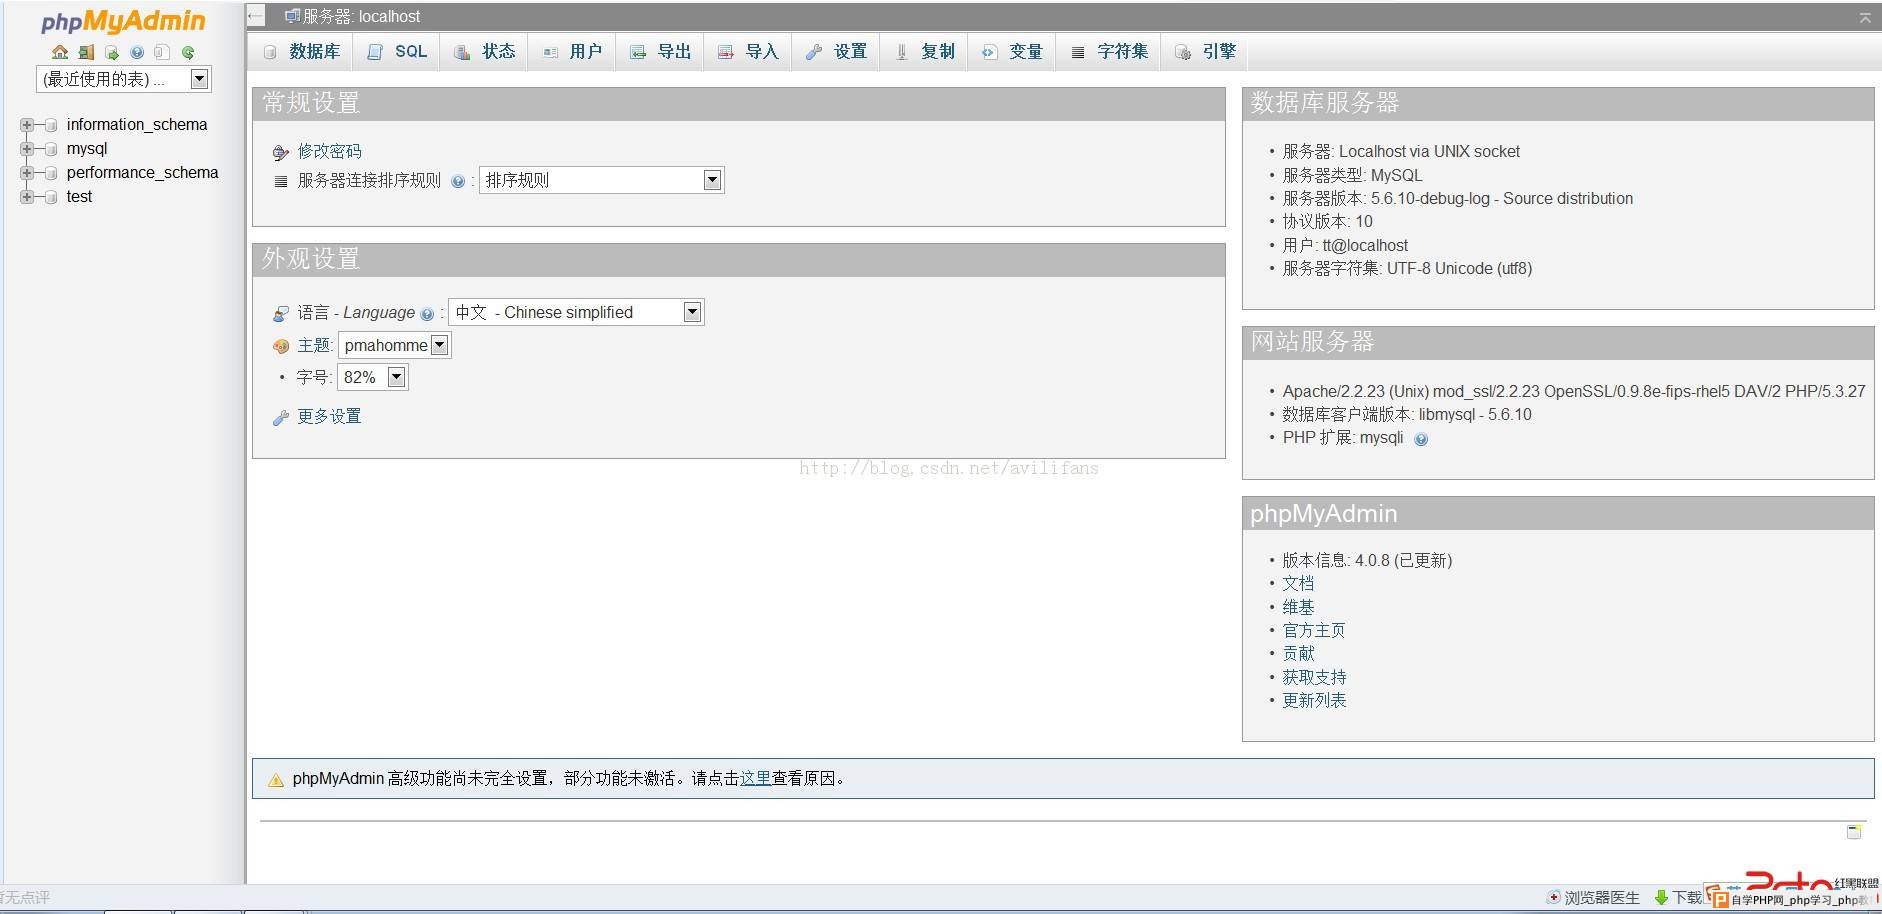This screenshot has height=914, width=1882.
Task: Open the small console window icon at bottom right
Action: (1853, 832)
